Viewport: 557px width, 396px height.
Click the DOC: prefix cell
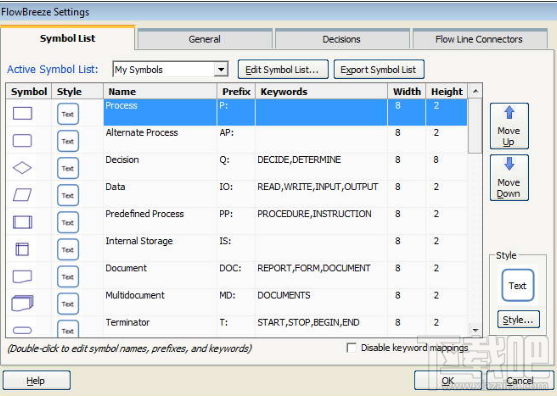[x=236, y=275]
